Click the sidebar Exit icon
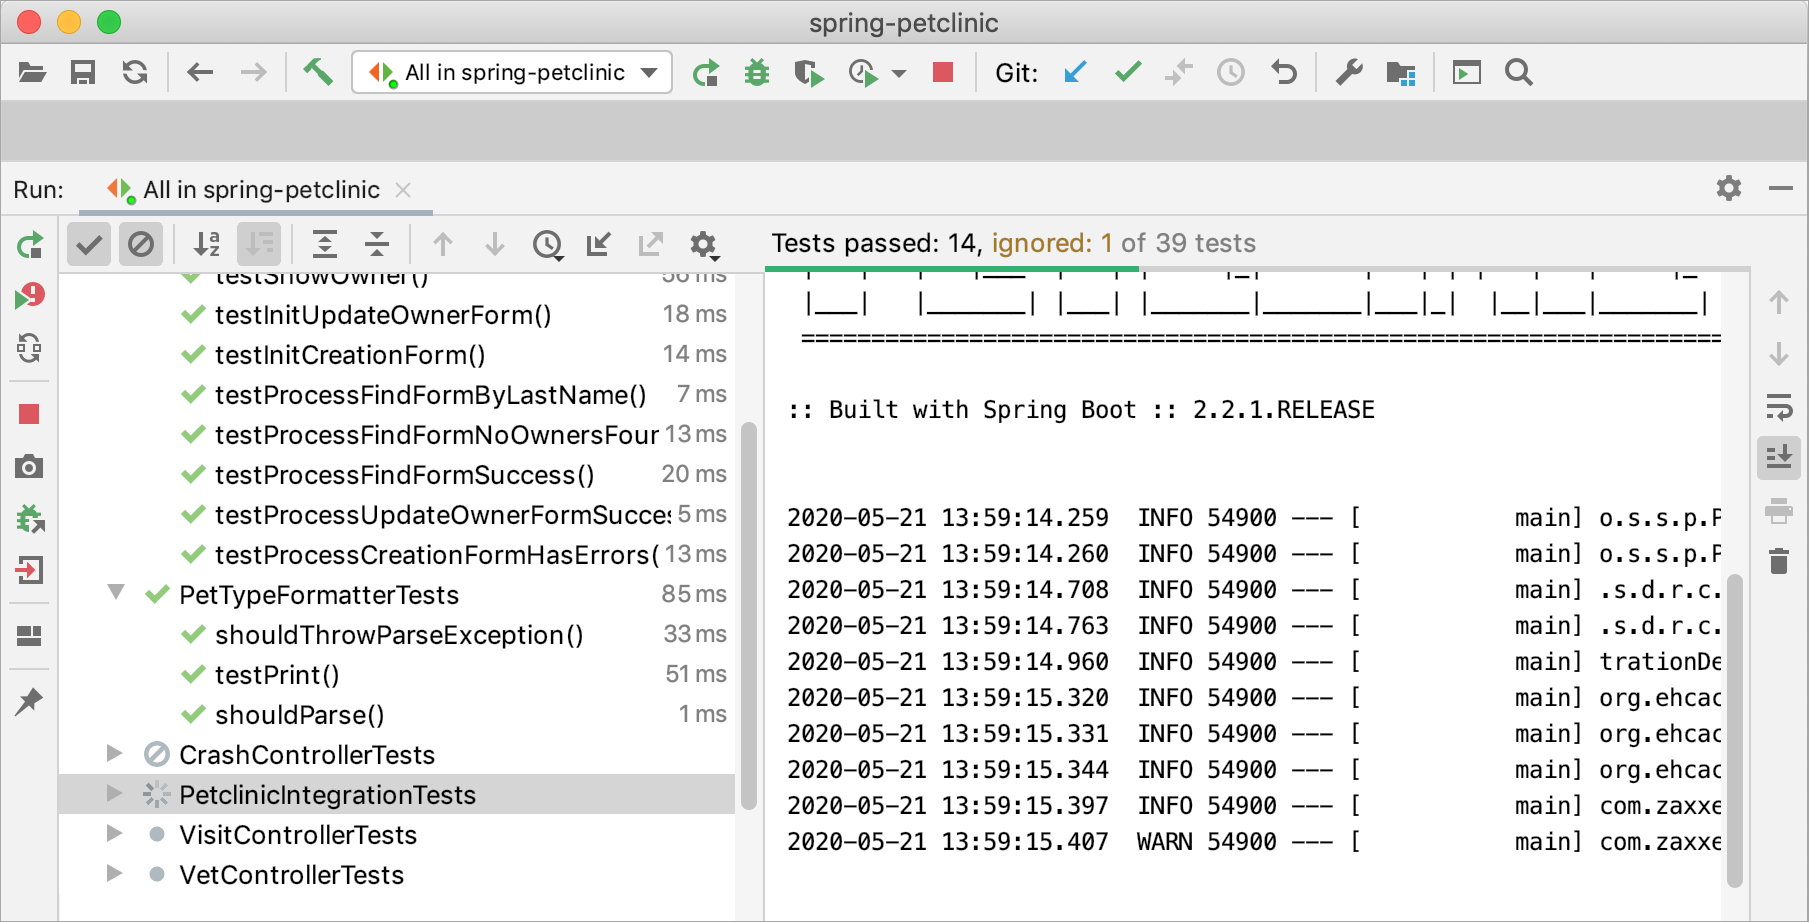1809x922 pixels. tap(29, 570)
